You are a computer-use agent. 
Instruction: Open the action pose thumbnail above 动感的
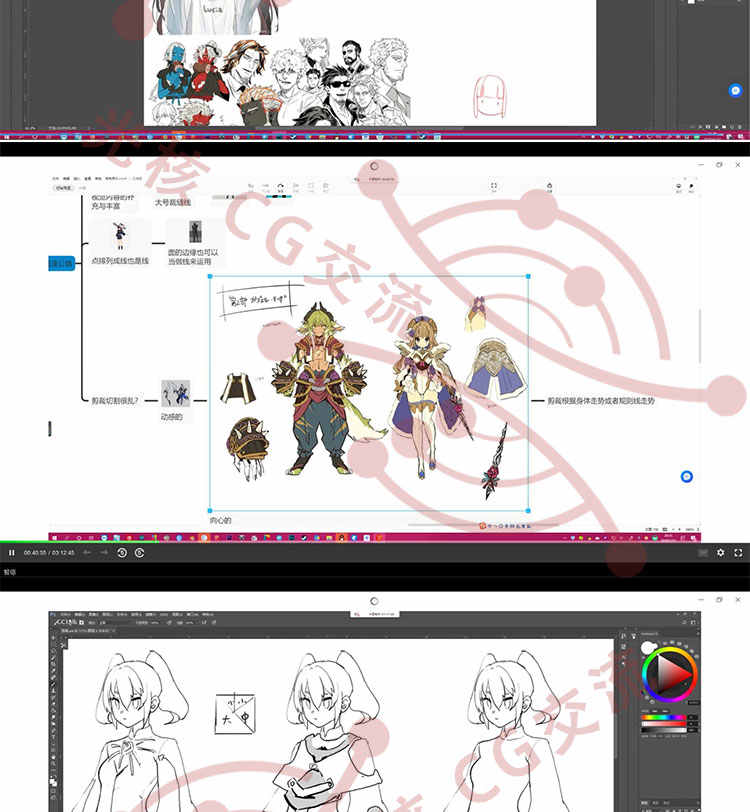click(176, 394)
